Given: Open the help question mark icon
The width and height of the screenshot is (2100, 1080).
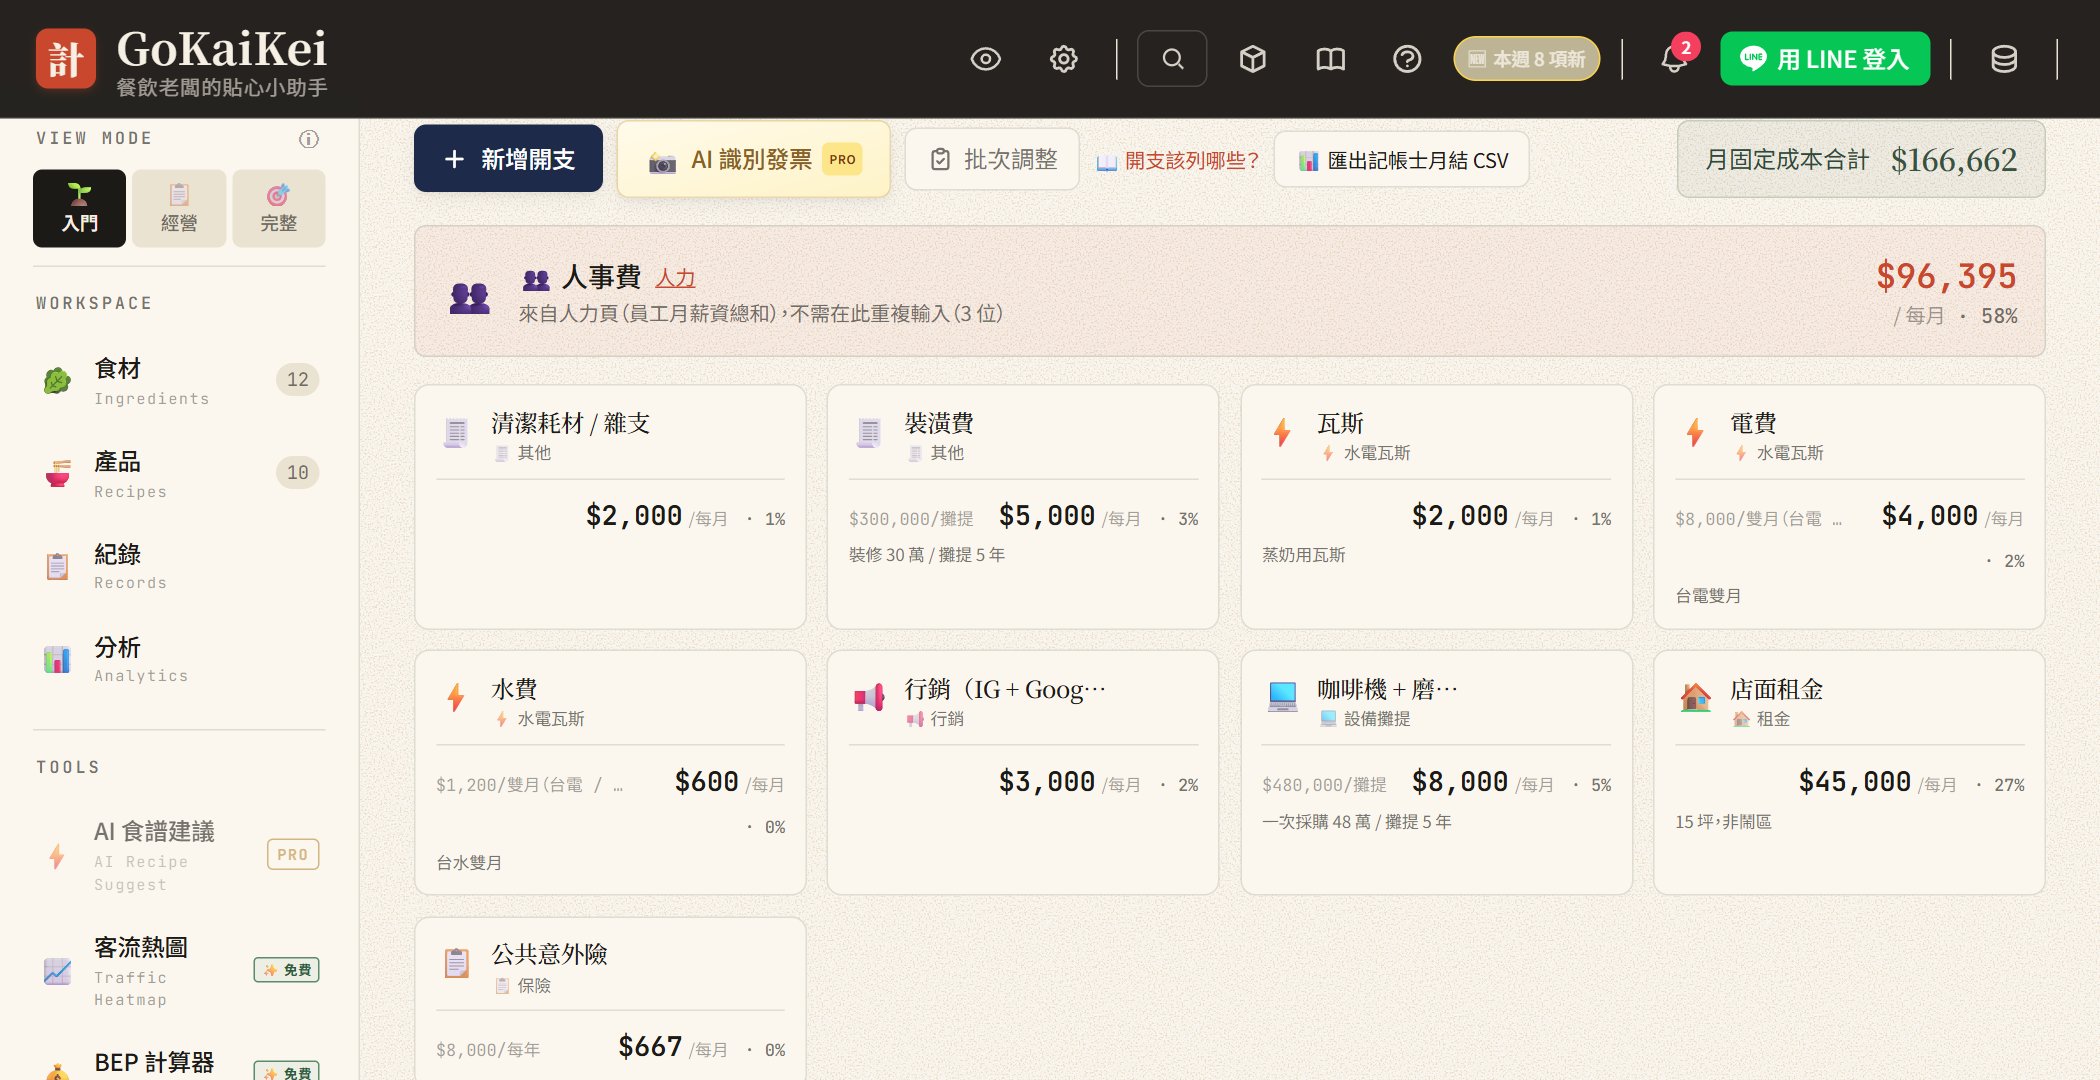Looking at the screenshot, I should click(1407, 59).
